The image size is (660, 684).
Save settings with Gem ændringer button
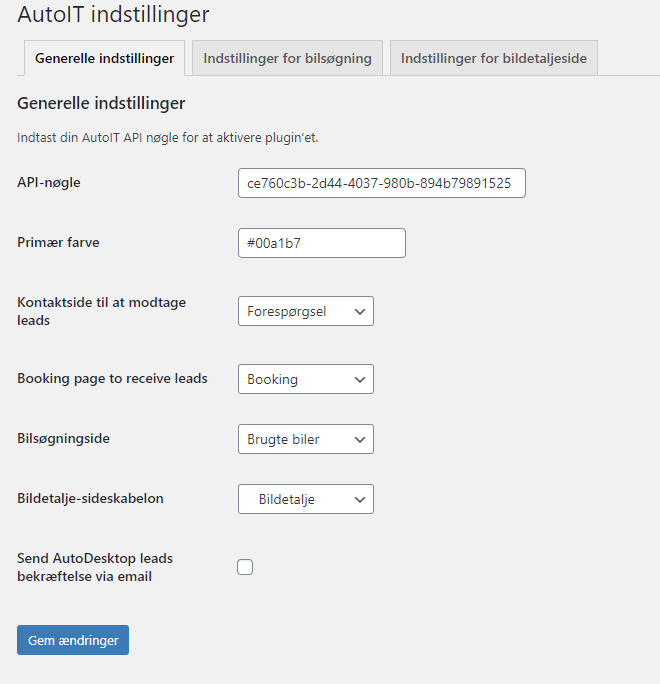(73, 640)
